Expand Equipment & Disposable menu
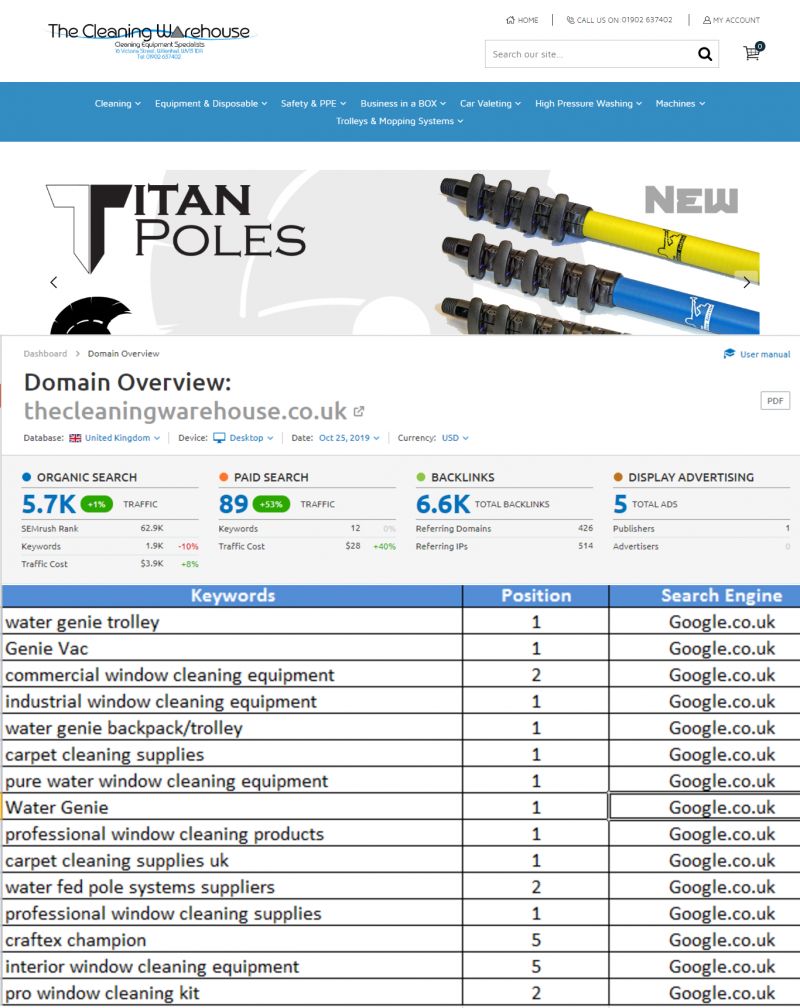 click(x=211, y=104)
